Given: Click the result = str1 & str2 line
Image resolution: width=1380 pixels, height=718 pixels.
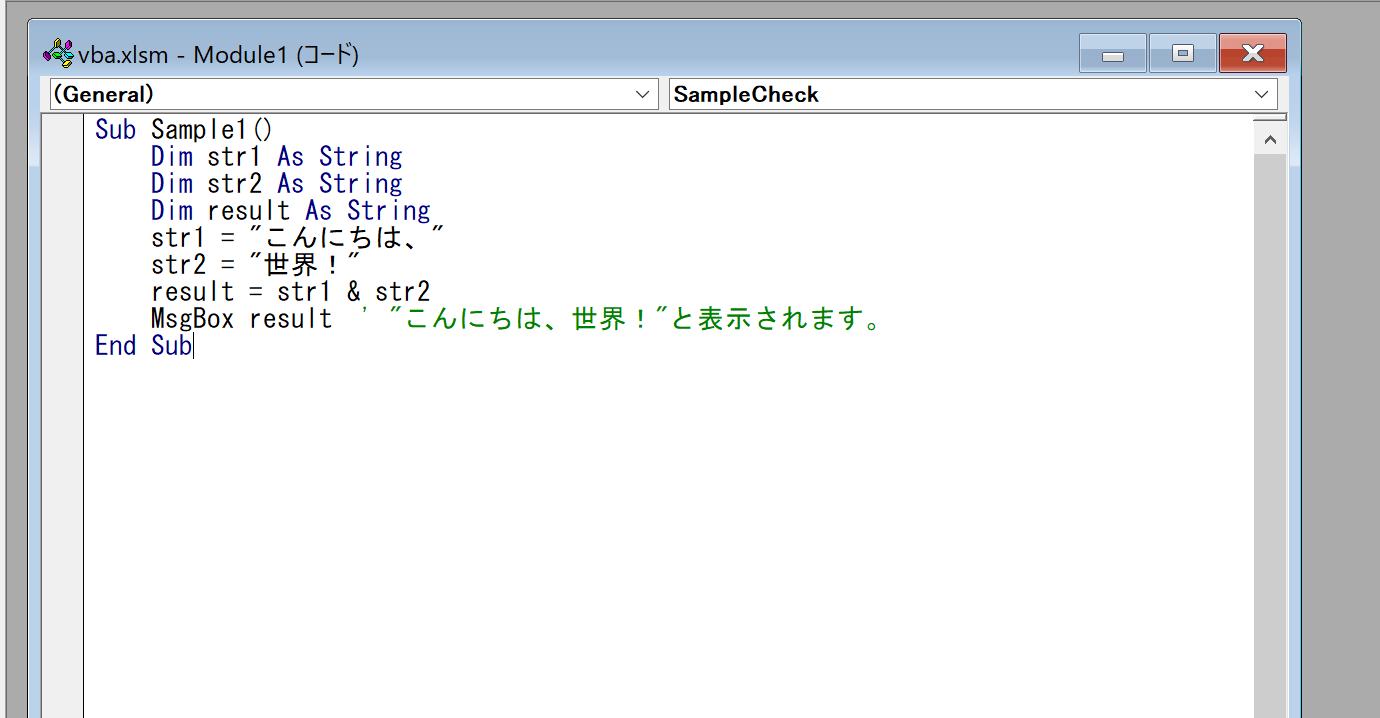Looking at the screenshot, I should click(x=290, y=291).
